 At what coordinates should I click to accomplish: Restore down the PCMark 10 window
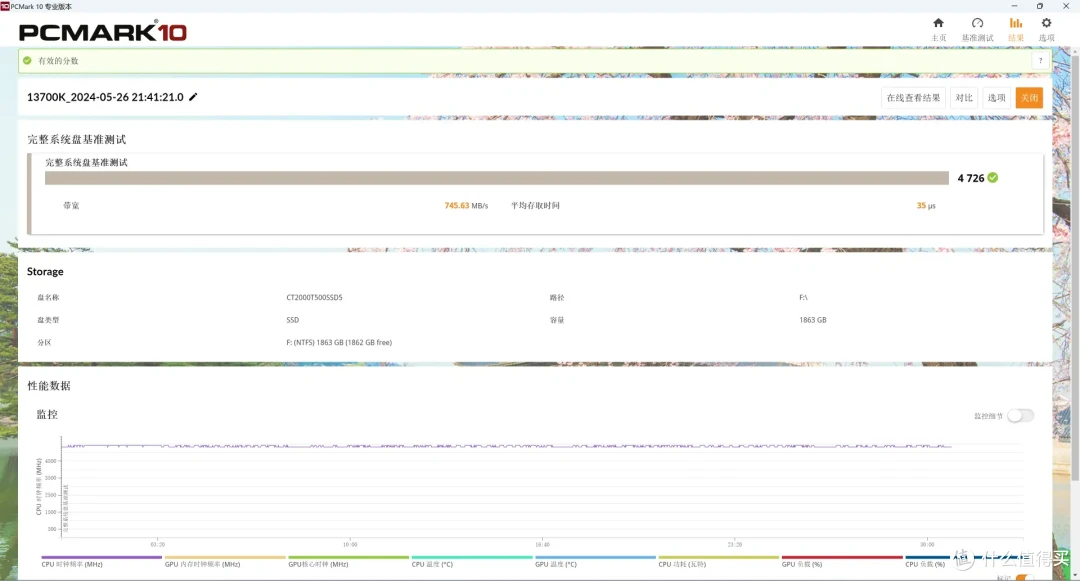click(1039, 6)
